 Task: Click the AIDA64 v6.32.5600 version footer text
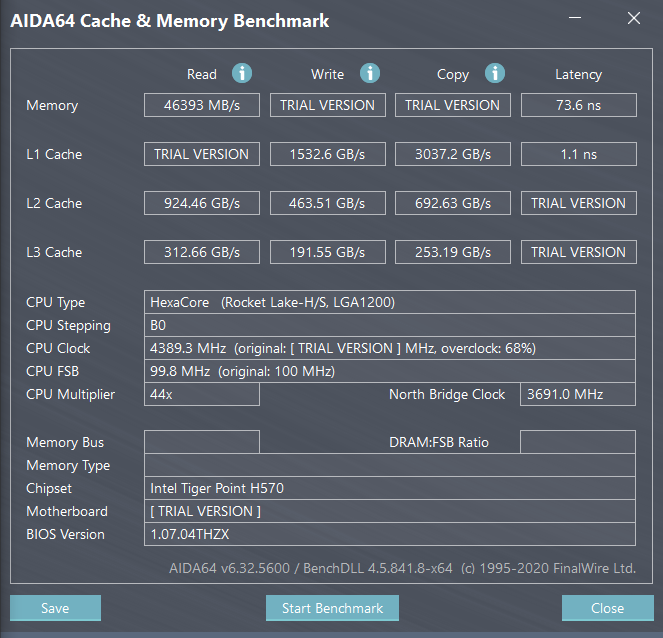pyautogui.click(x=403, y=568)
